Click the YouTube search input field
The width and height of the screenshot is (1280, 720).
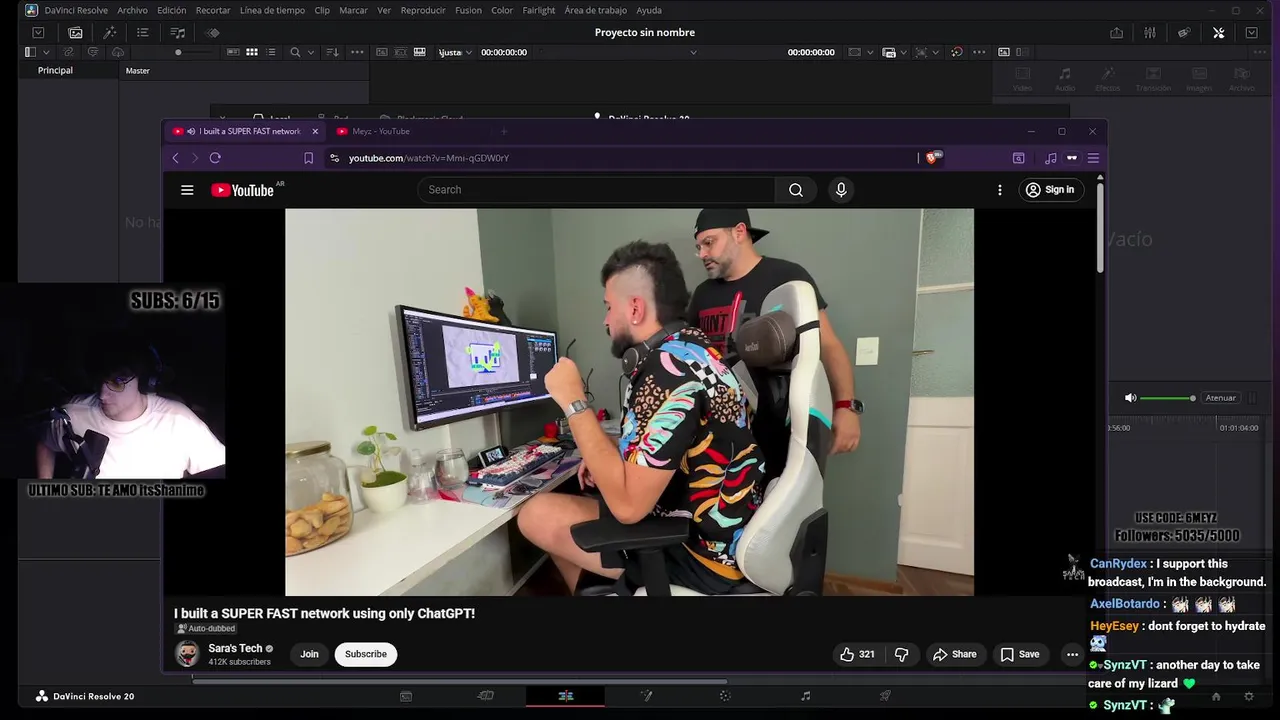click(x=597, y=190)
